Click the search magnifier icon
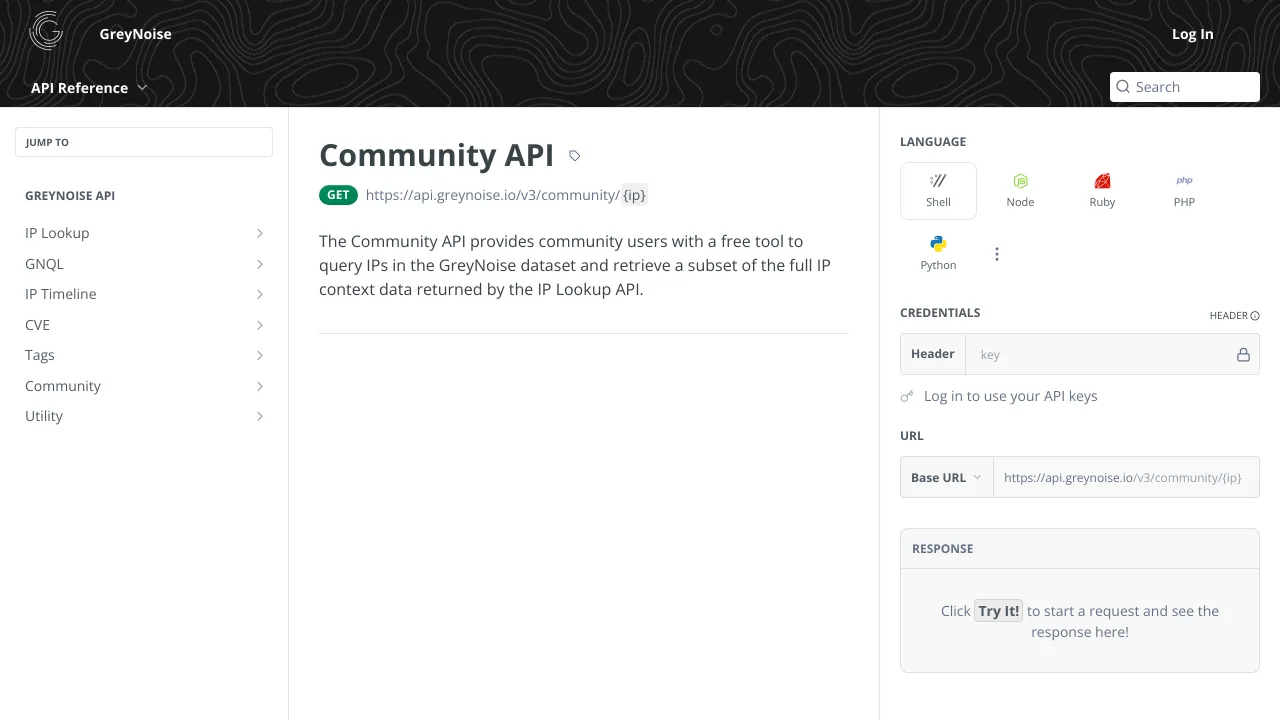The image size is (1280, 720). (1123, 87)
